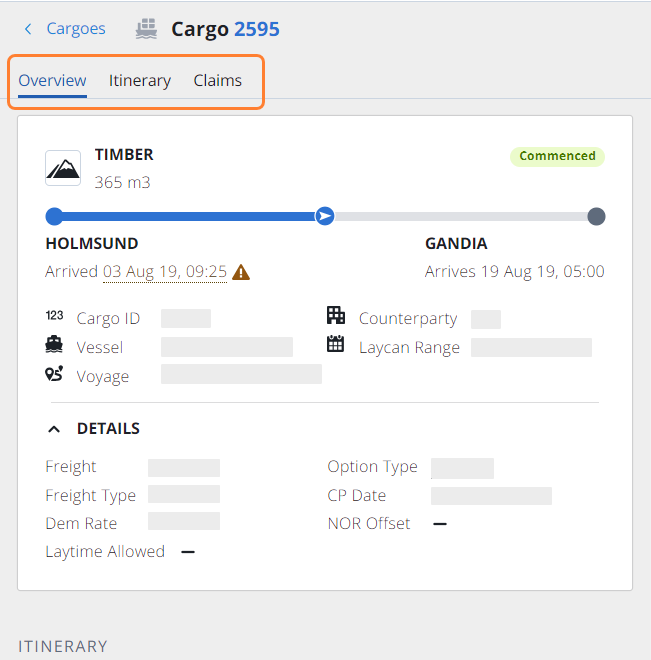Select the Overview tab

pos(53,80)
